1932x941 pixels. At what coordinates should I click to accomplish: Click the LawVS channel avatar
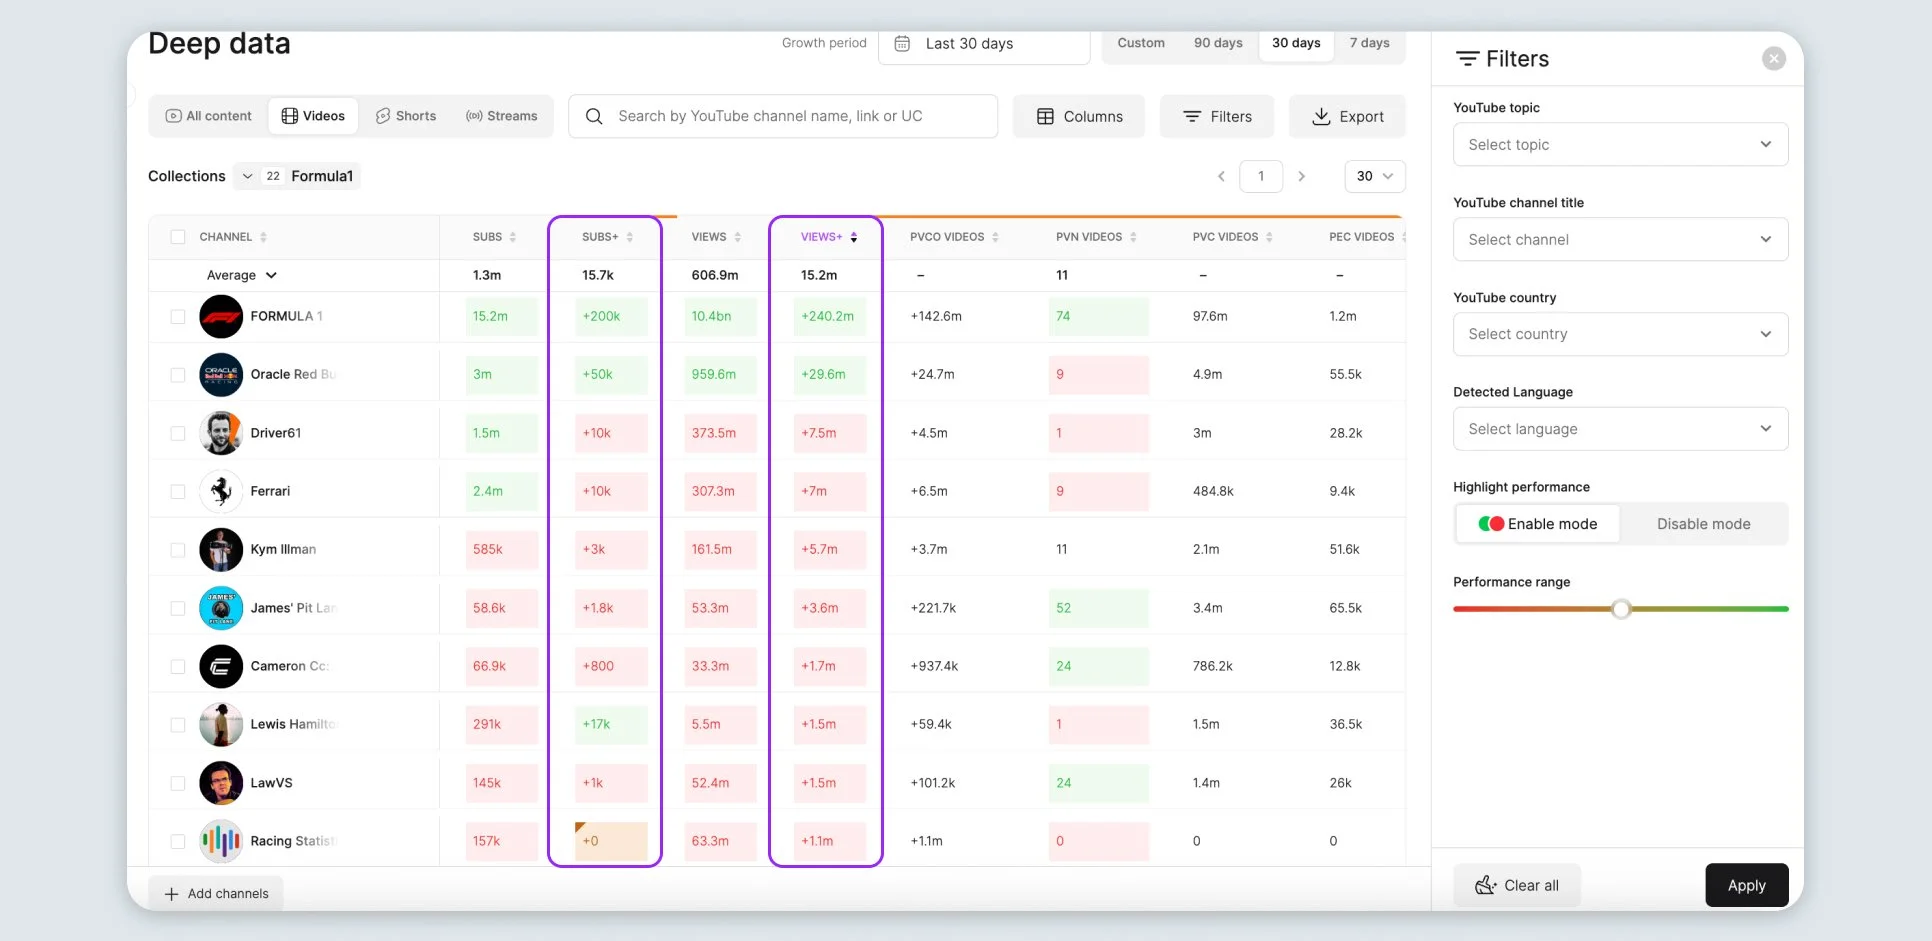(x=221, y=783)
